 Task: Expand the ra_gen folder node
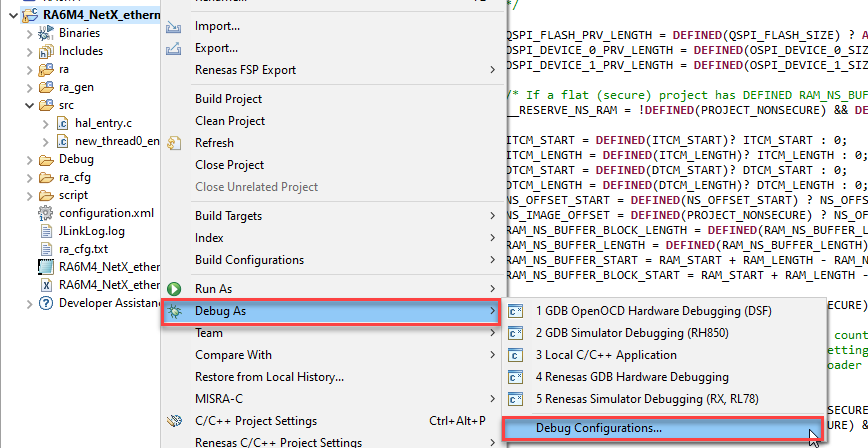tap(29, 87)
